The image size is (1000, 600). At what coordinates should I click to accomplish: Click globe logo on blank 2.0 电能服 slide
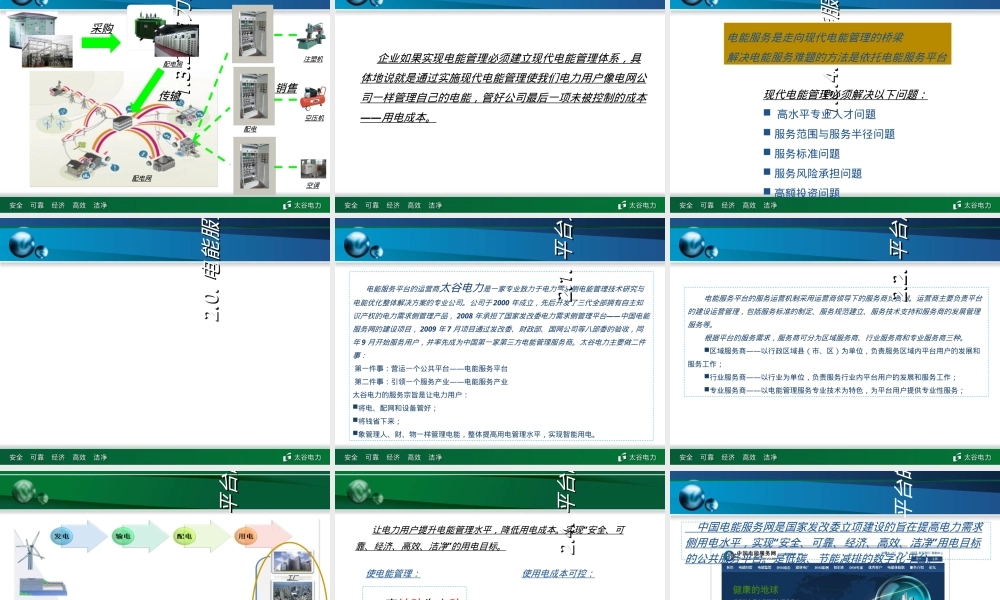click(27, 245)
